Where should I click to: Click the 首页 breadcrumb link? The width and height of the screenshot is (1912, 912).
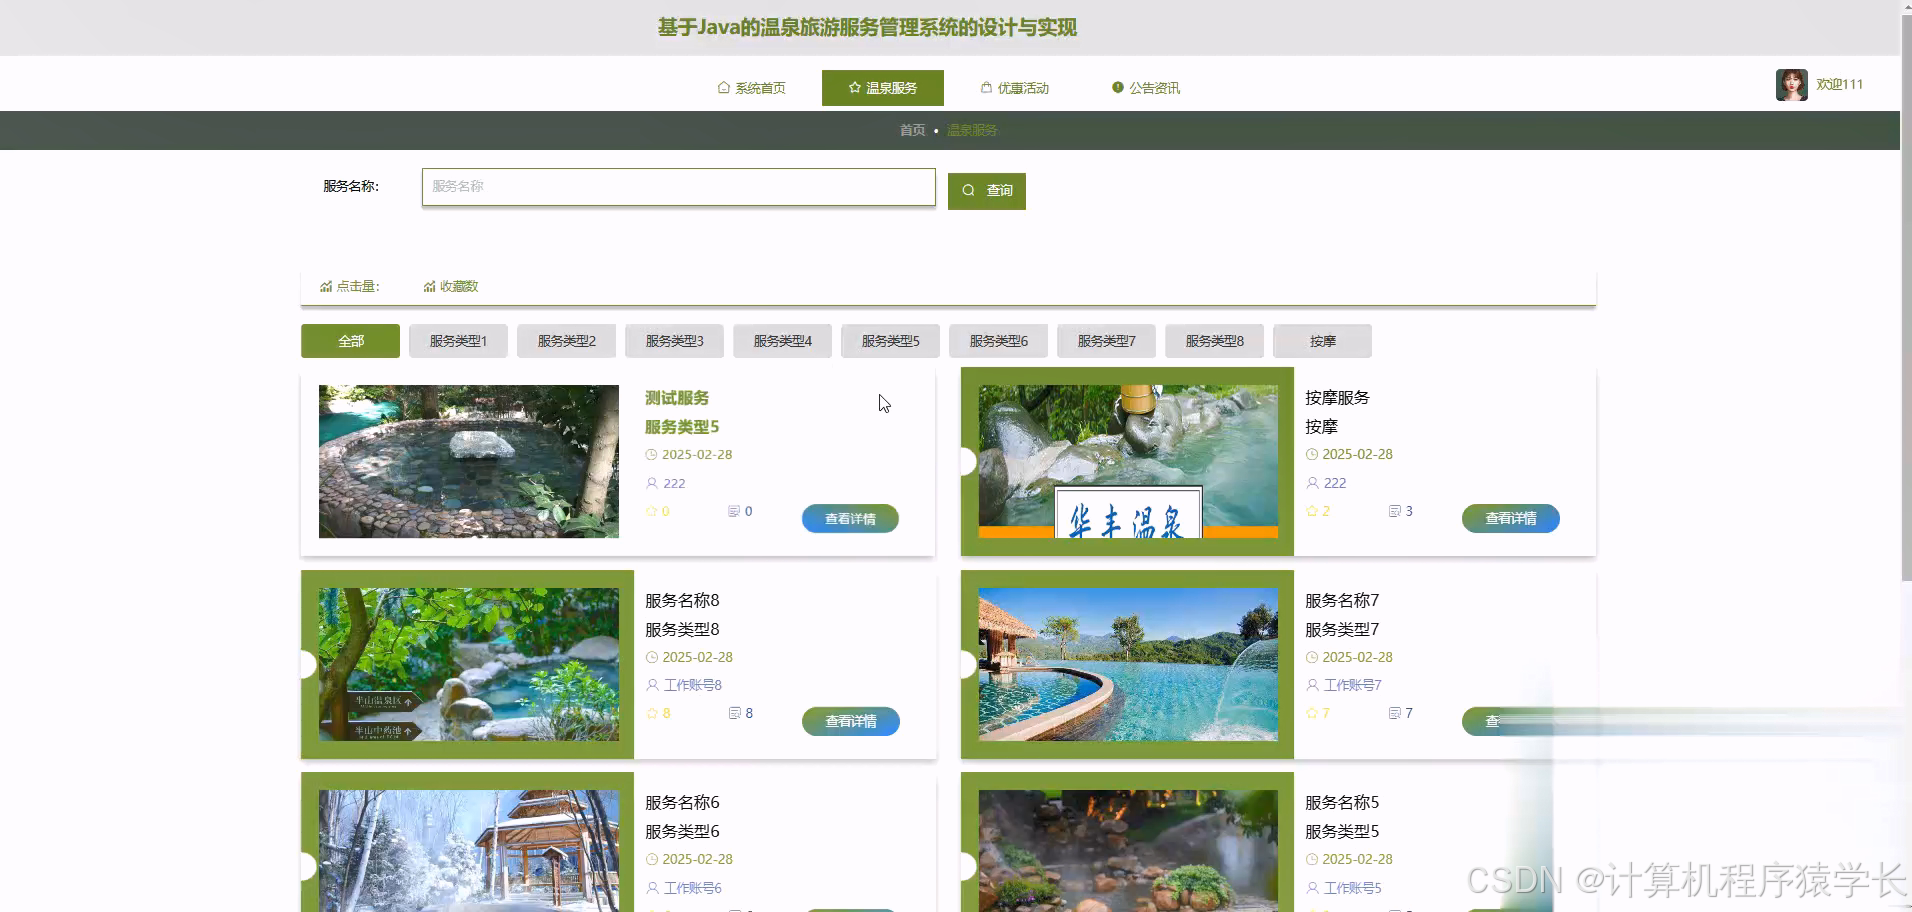(912, 130)
